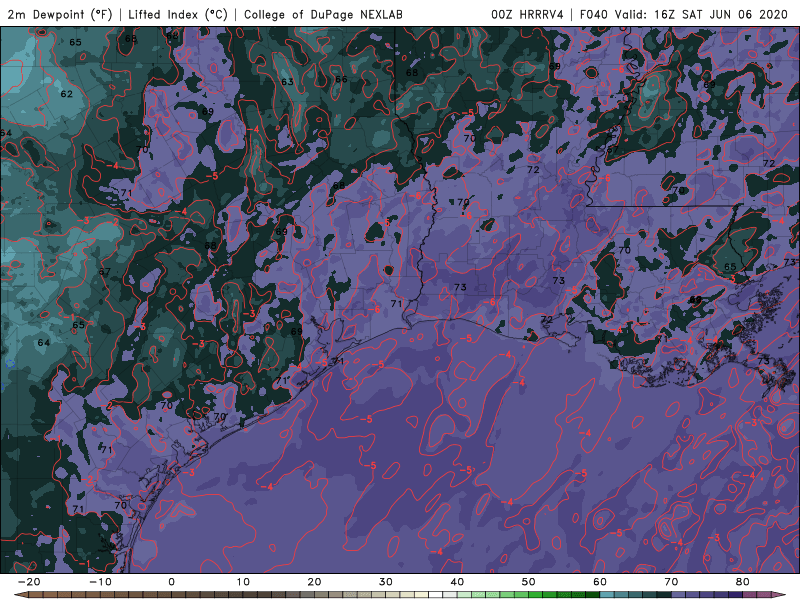Viewport: 800px width, 600px height.
Task: Click the 'F040' forecast hour text
Action: 594,14
